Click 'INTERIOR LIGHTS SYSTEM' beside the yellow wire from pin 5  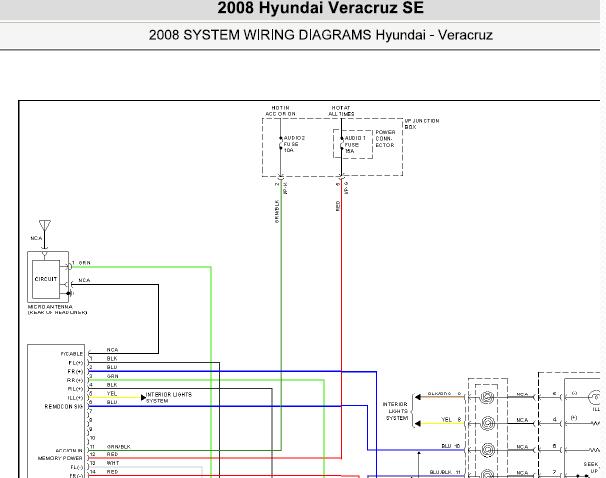169,398
